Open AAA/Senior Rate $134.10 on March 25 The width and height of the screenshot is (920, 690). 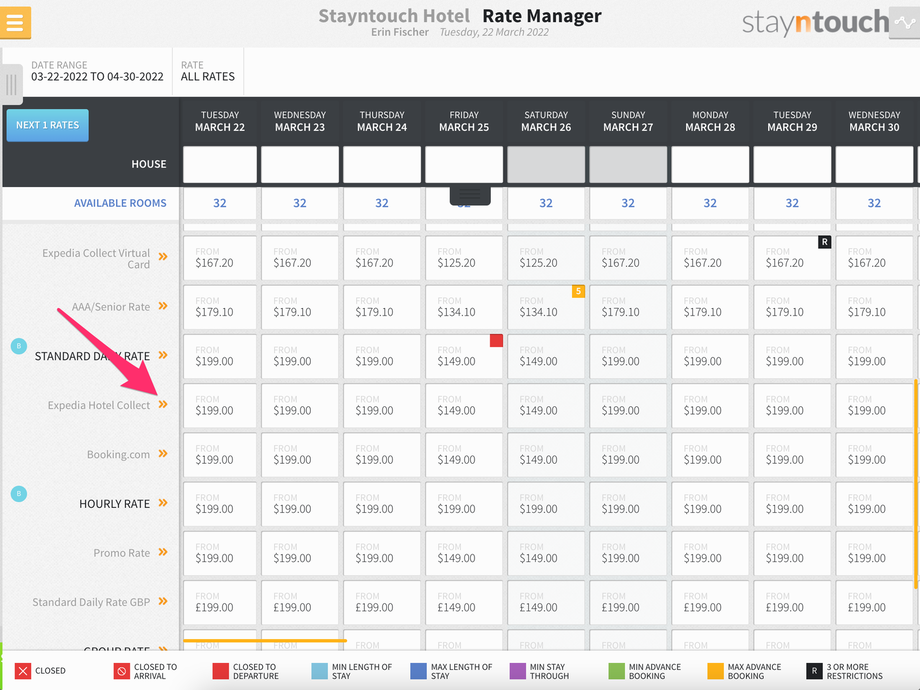click(464, 307)
